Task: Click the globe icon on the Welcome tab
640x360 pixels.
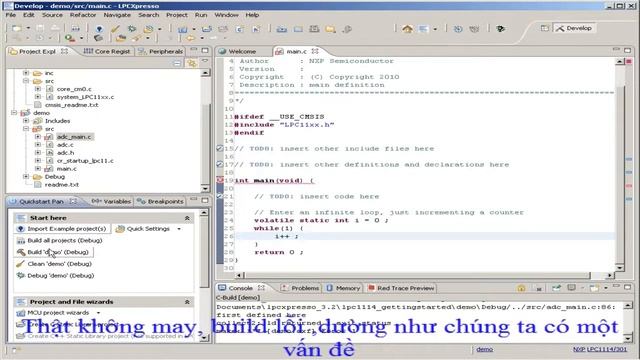Action: pyautogui.click(x=222, y=51)
